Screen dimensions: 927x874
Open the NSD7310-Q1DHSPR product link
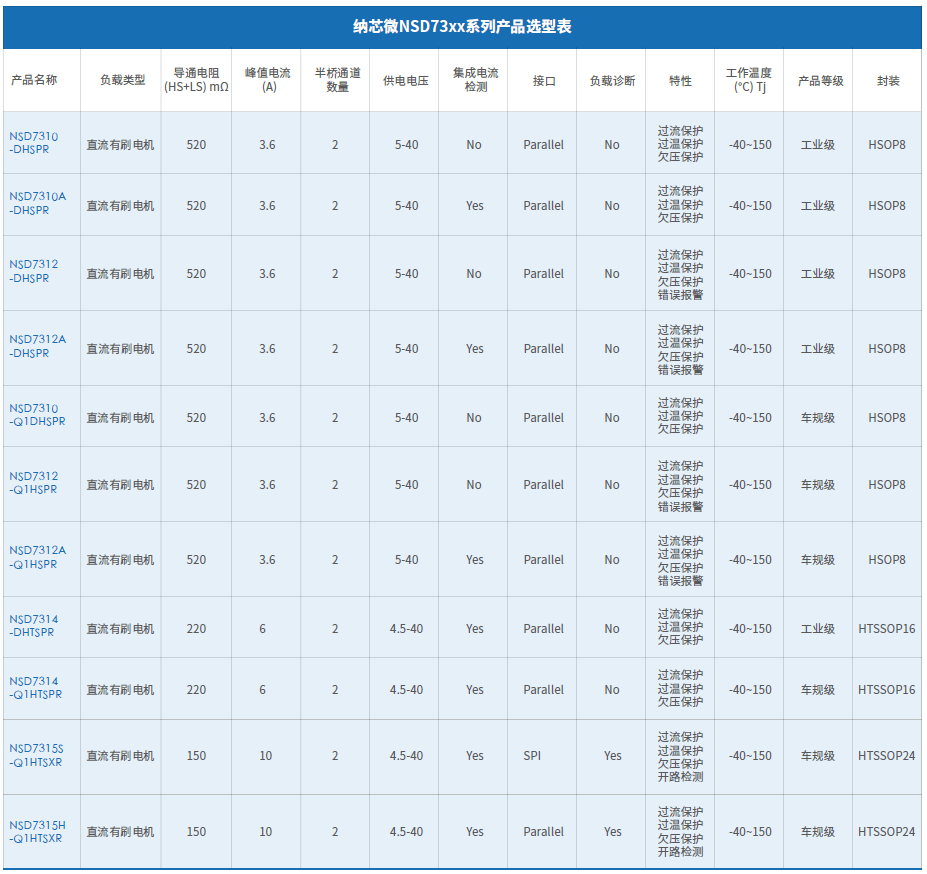pyautogui.click(x=37, y=415)
